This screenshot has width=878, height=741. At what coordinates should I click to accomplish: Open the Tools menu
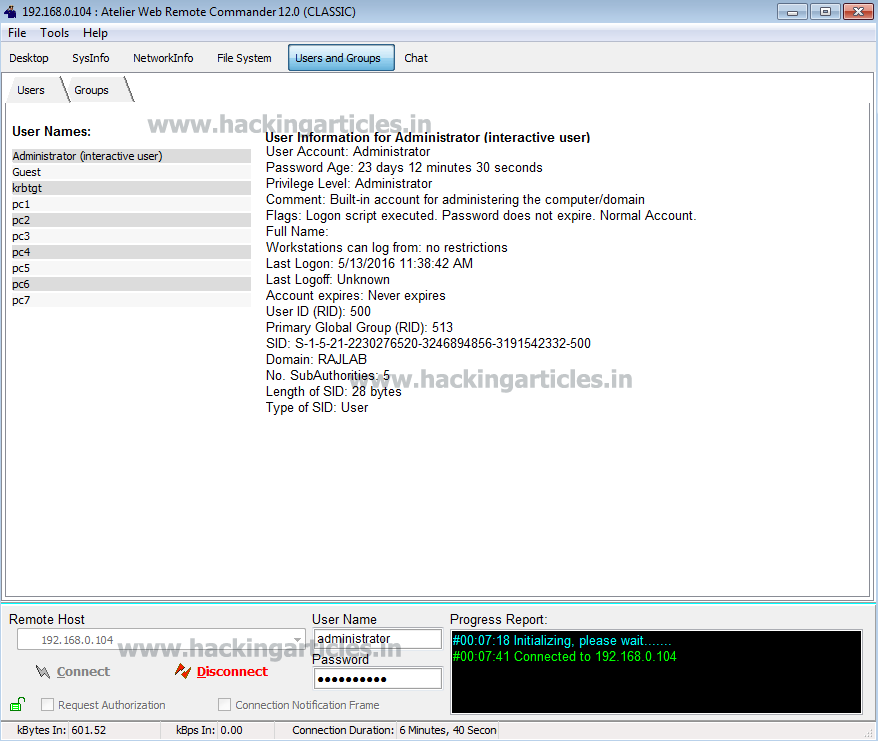pos(54,33)
